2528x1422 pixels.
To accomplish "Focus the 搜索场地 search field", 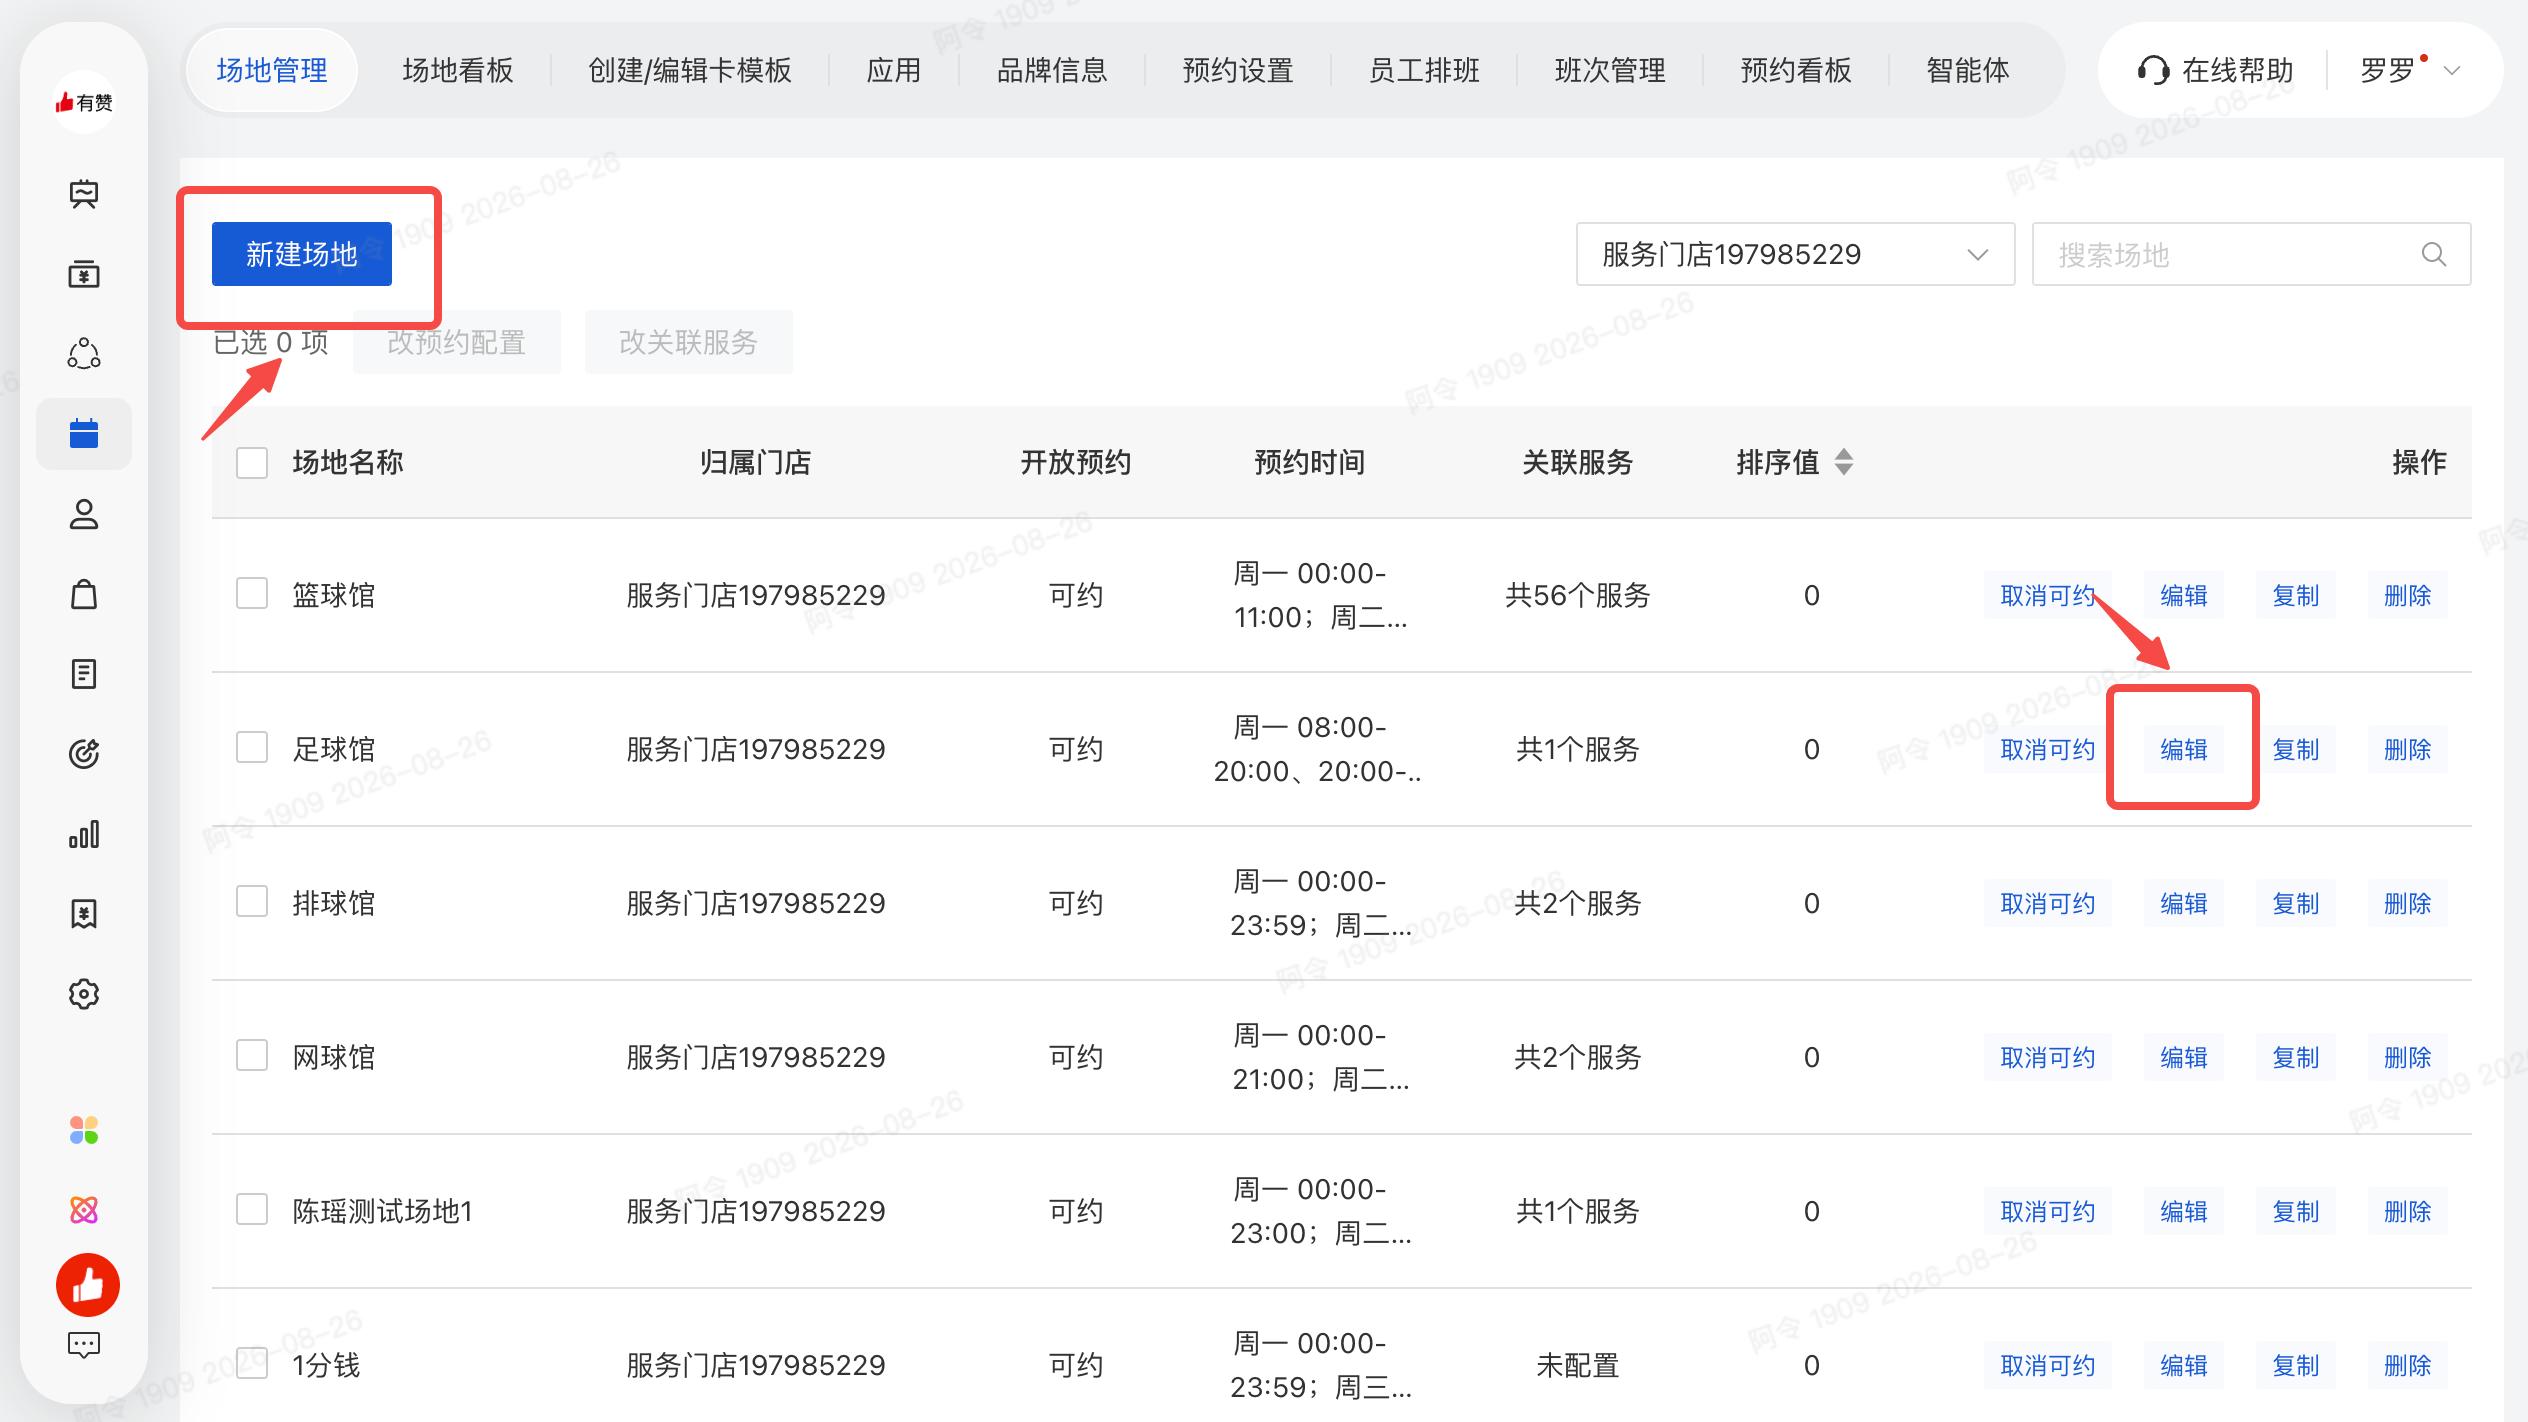I will (x=2251, y=254).
